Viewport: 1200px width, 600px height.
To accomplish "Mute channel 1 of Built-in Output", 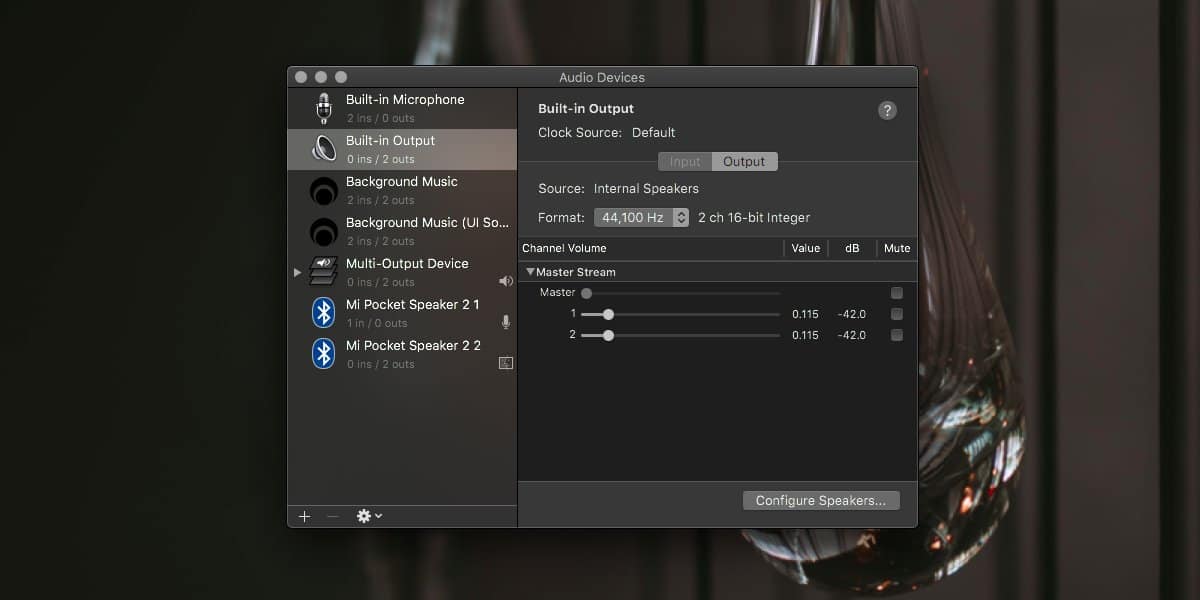I will [x=897, y=313].
